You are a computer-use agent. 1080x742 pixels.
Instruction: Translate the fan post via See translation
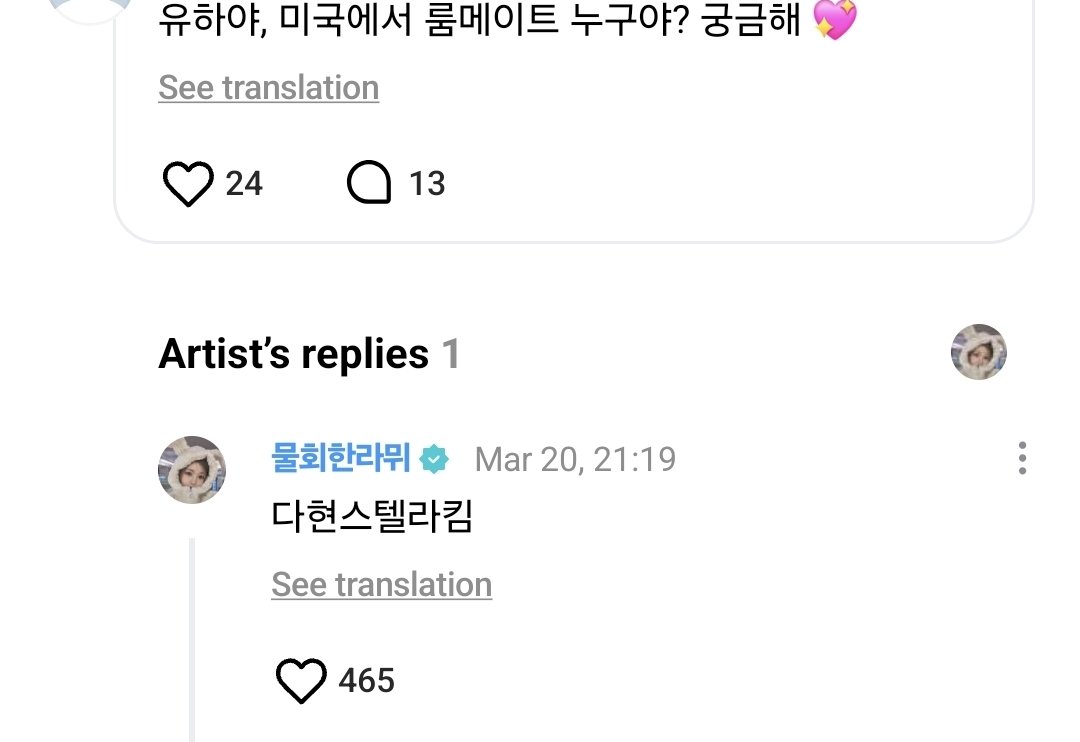coord(268,88)
